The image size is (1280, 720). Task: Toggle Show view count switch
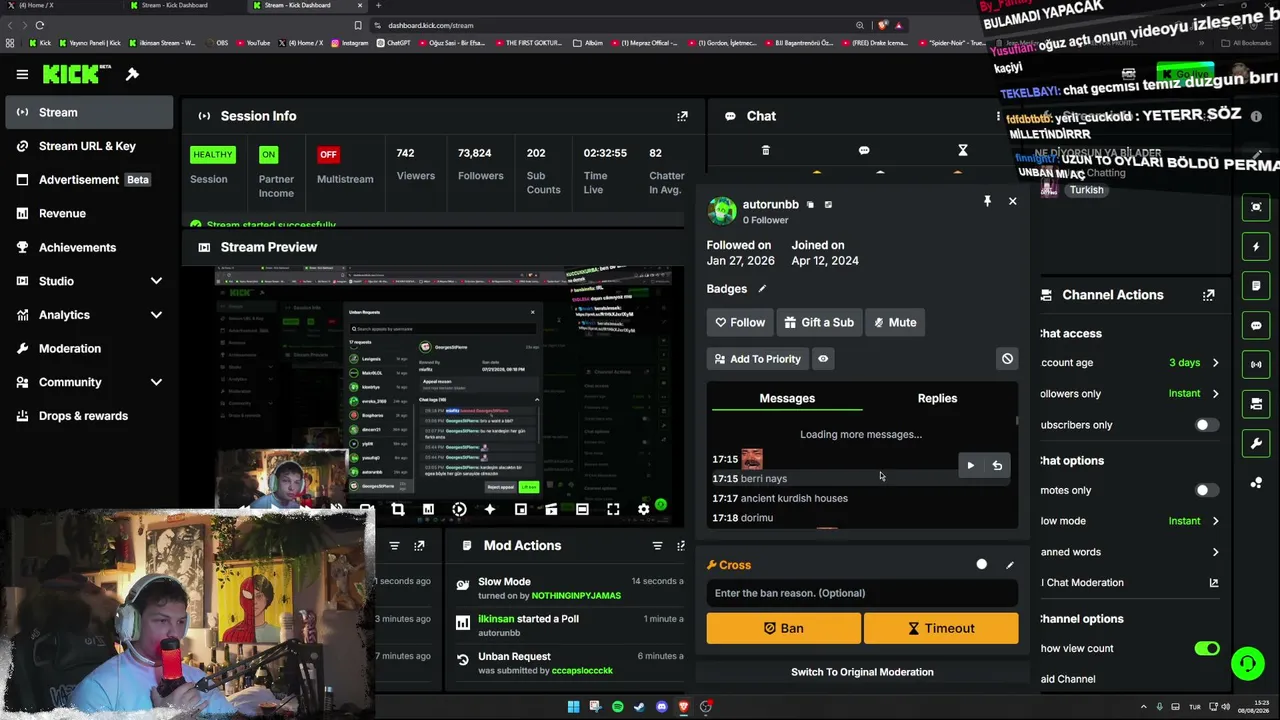pyautogui.click(x=1207, y=648)
